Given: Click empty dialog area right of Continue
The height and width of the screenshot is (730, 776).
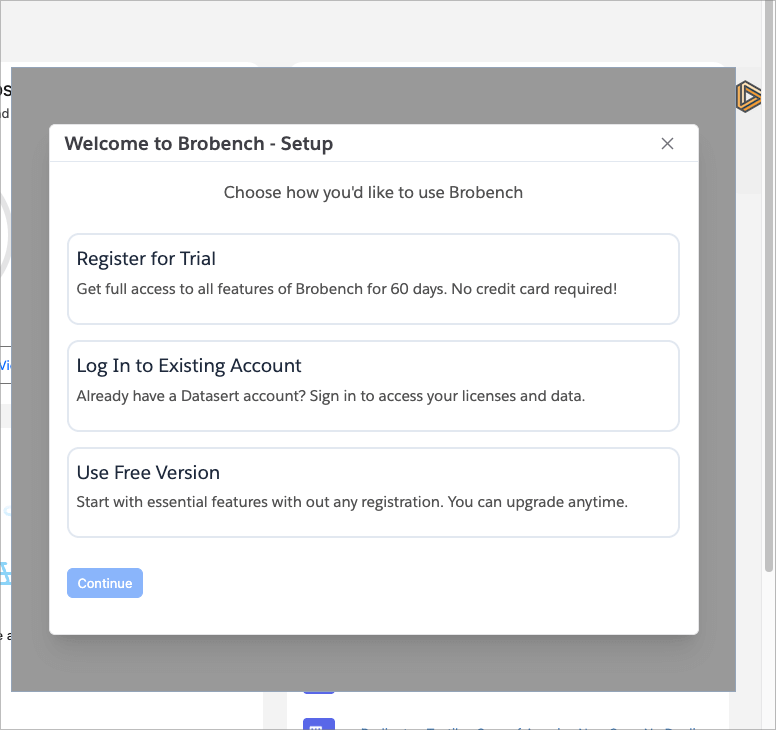Looking at the screenshot, I should click(x=420, y=583).
